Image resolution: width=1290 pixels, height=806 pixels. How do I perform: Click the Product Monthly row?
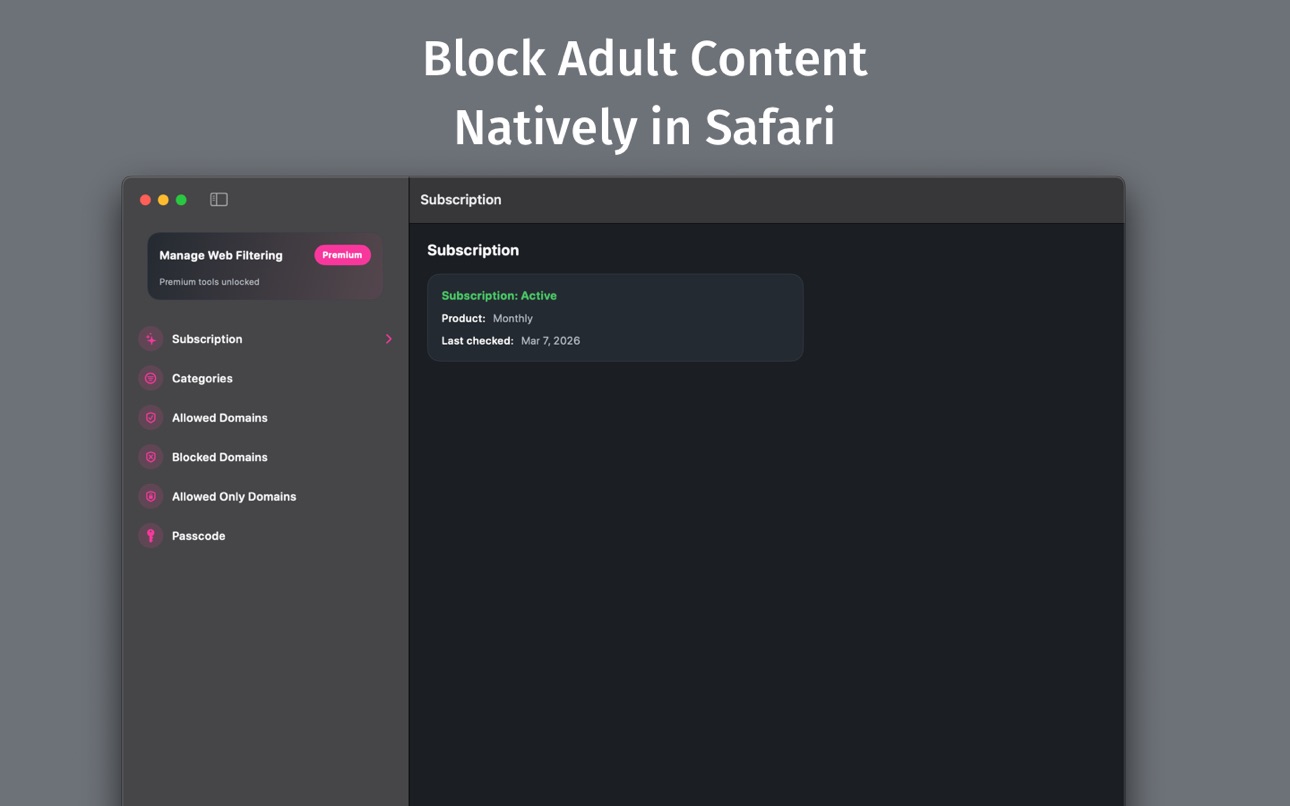pyautogui.click(x=487, y=318)
